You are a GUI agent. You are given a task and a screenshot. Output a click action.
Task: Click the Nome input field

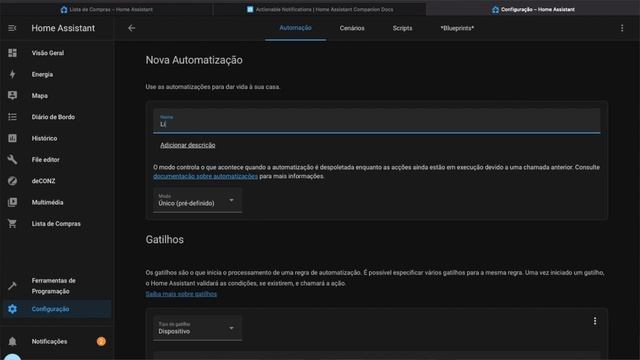point(376,121)
